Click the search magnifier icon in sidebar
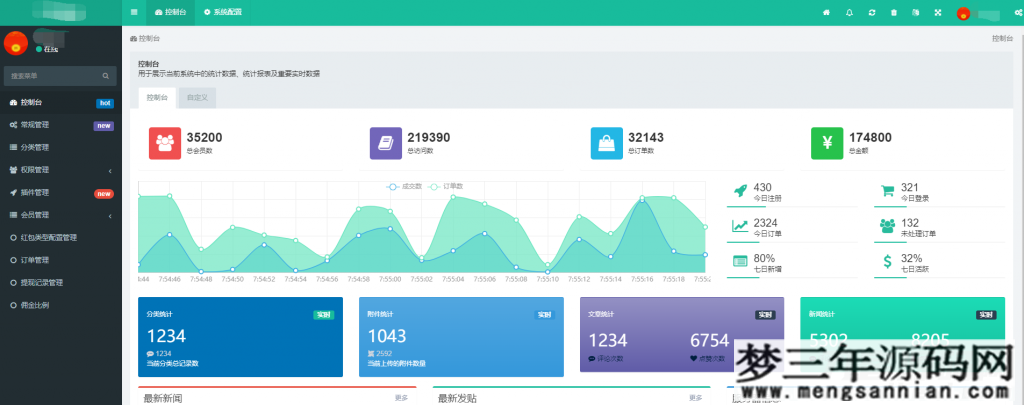 (107, 75)
